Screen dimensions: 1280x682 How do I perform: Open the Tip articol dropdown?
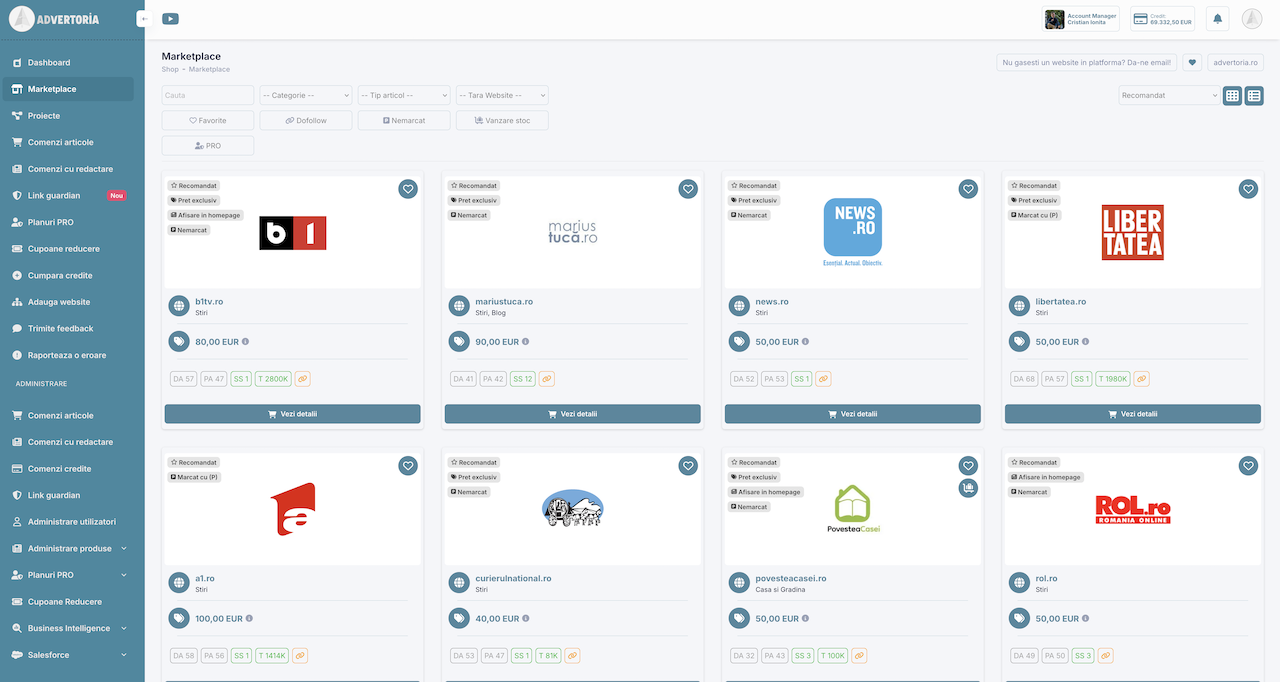[404, 95]
